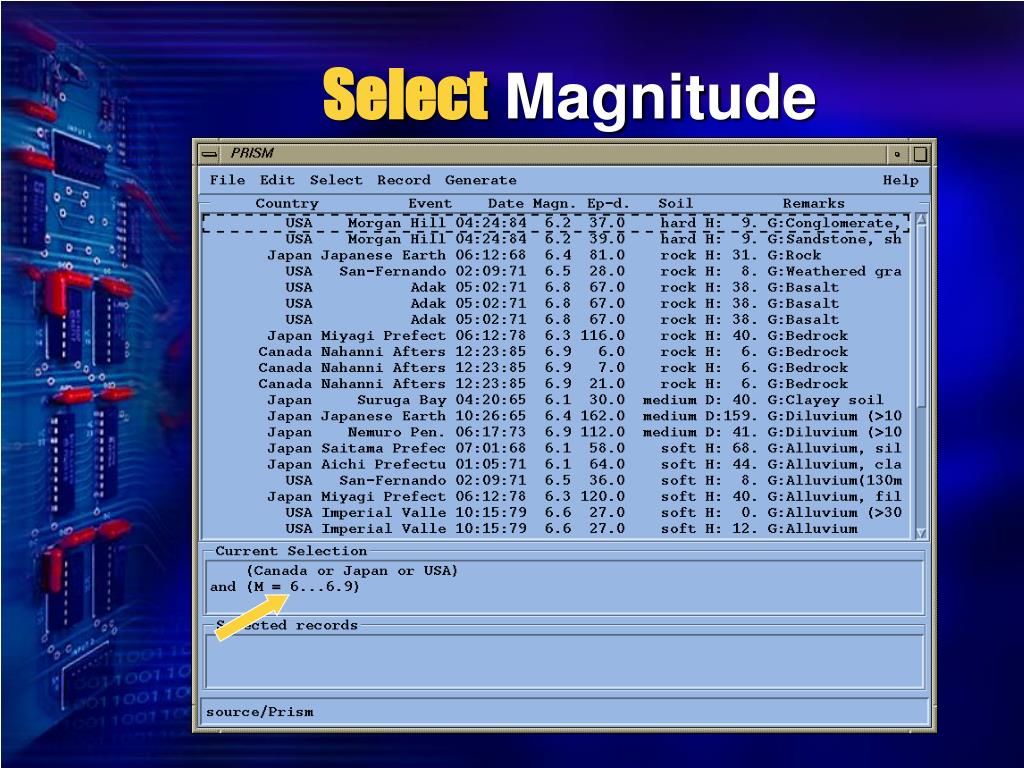Select the Saitama Prefec record
Screen dimensions: 1024x768
click(556, 448)
